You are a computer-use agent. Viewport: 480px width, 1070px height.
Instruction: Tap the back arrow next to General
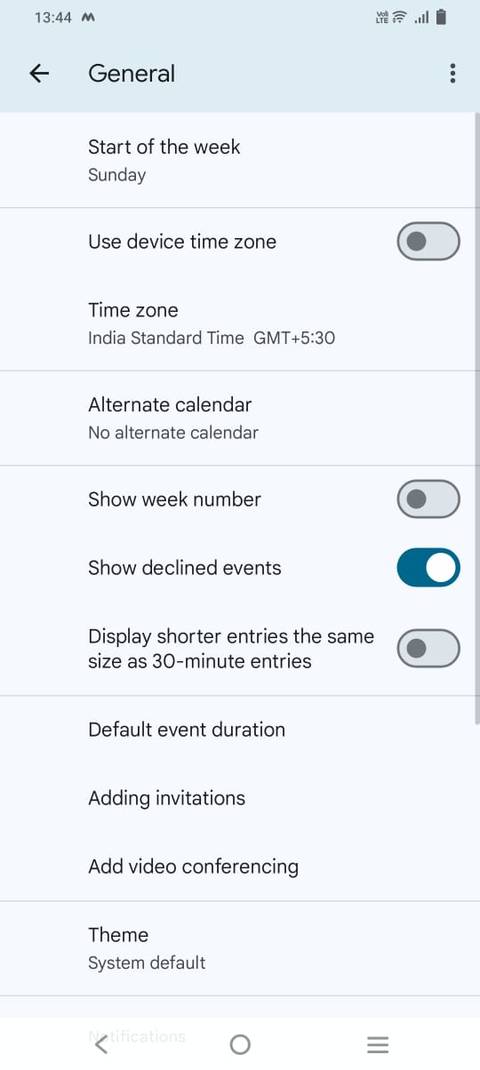pyautogui.click(x=40, y=73)
